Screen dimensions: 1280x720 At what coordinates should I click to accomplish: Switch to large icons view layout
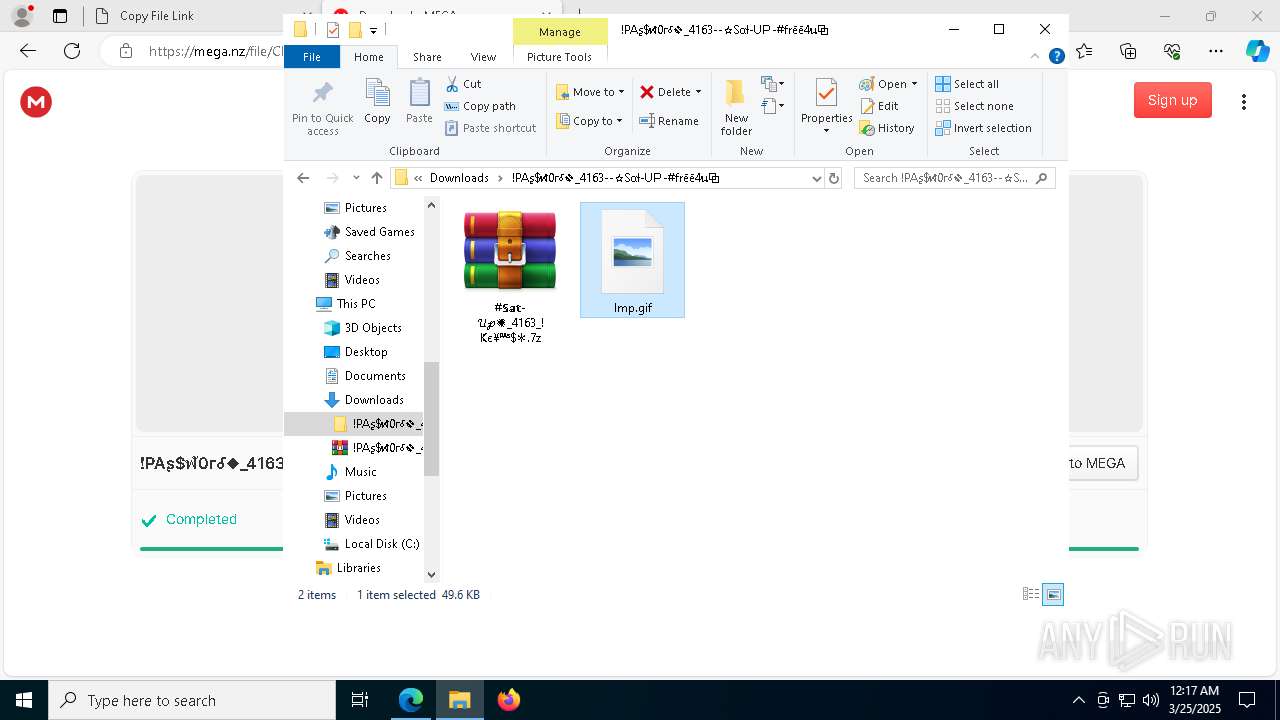pyautogui.click(x=1053, y=595)
